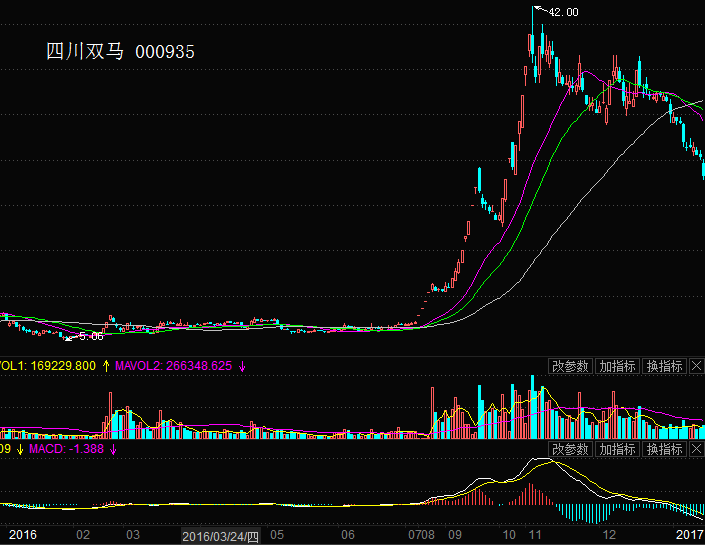Click the 42.00 high price marker
Image resolution: width=705 pixels, height=545 pixels.
(563, 12)
